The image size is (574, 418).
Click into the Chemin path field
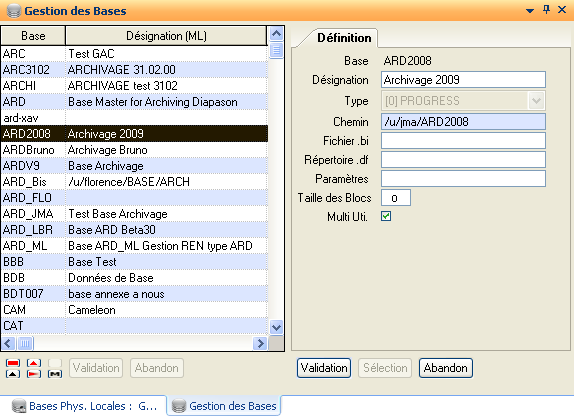463,122
